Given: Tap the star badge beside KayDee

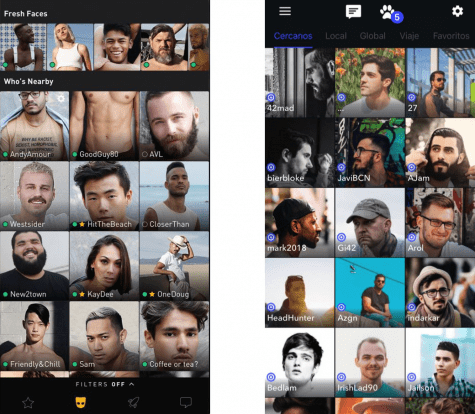Looking at the screenshot, I should (x=82, y=294).
